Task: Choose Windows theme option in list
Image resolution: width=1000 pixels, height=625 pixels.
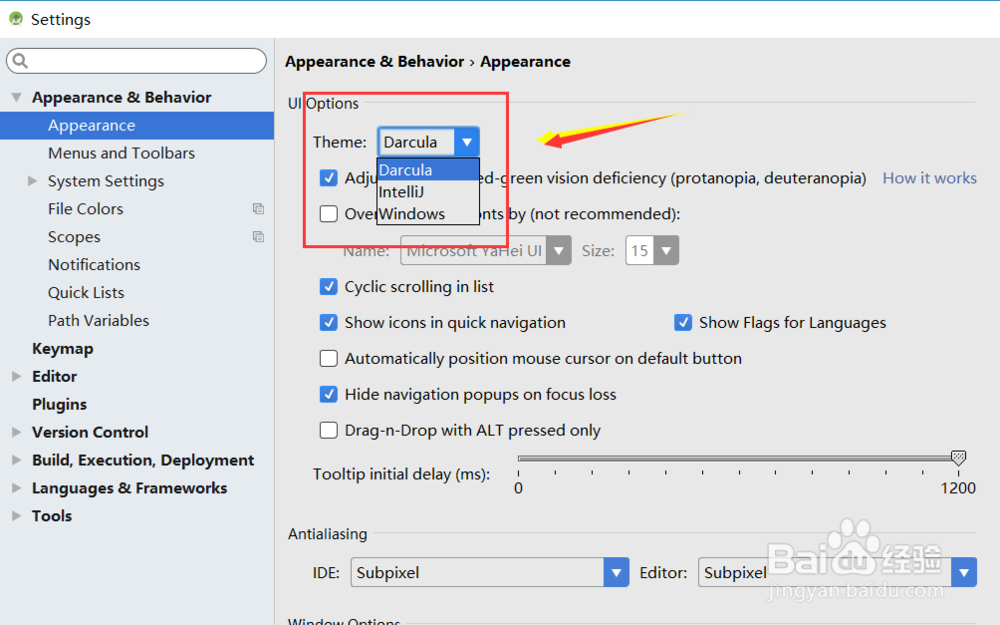Action: 412,214
